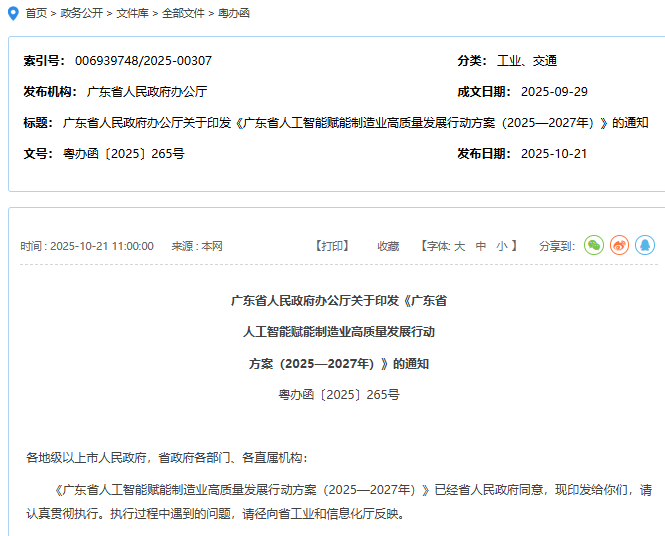This screenshot has width=665, height=536.
Task: Open 粤办函 breadcrumb link
Action: click(234, 13)
